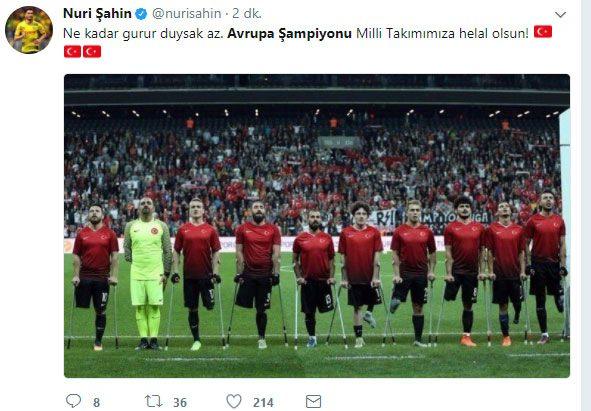The height and width of the screenshot is (411, 591).
Task: Click the like count showing 214
Action: click(263, 402)
